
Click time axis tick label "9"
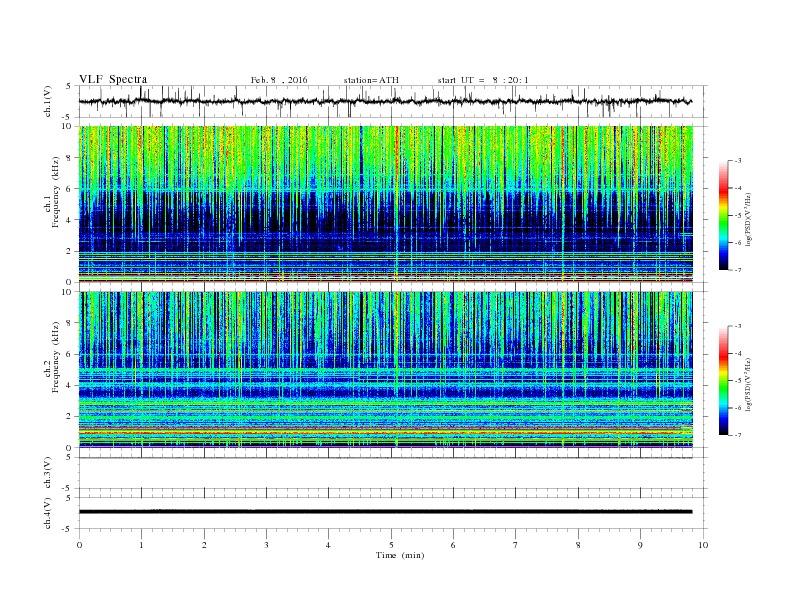point(640,545)
